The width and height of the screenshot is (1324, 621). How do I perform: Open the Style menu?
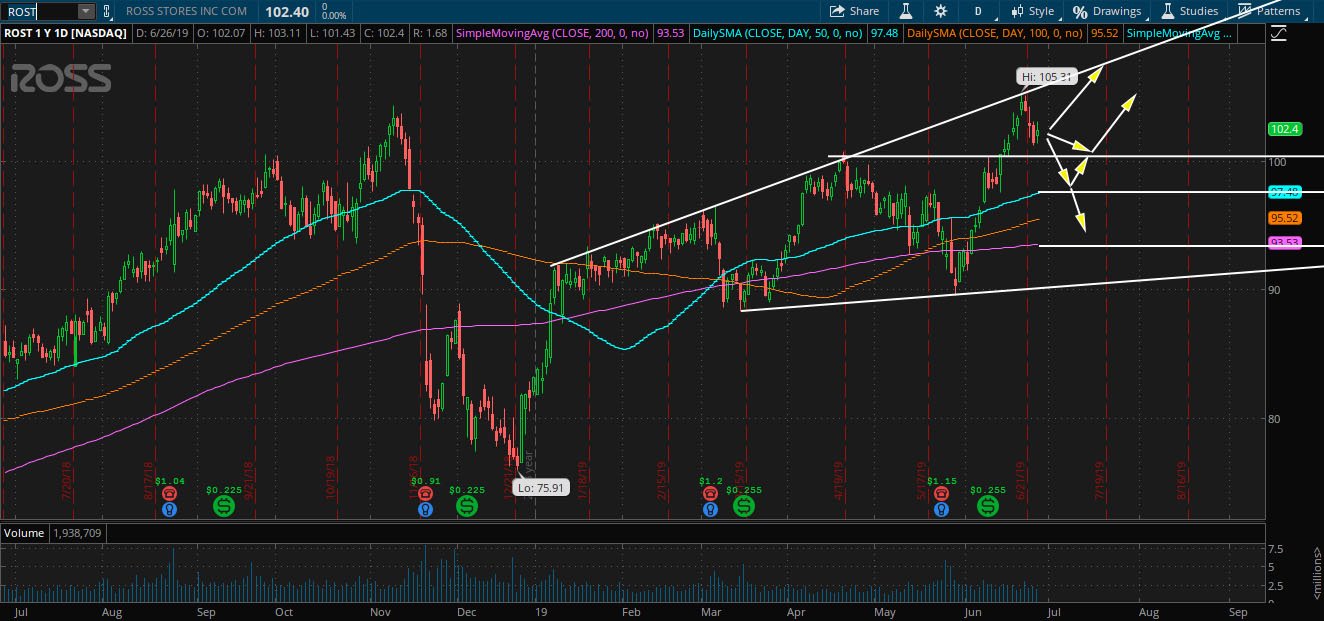coord(1032,11)
